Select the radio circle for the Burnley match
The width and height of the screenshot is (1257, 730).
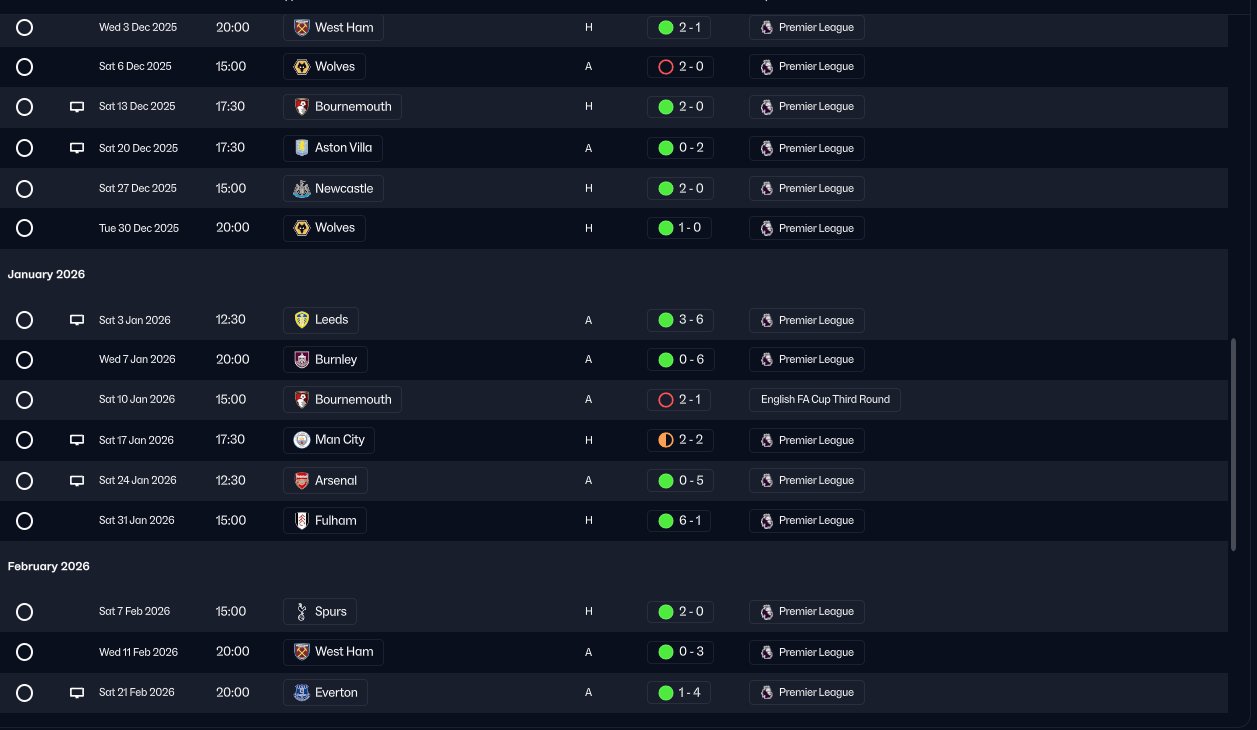25,360
